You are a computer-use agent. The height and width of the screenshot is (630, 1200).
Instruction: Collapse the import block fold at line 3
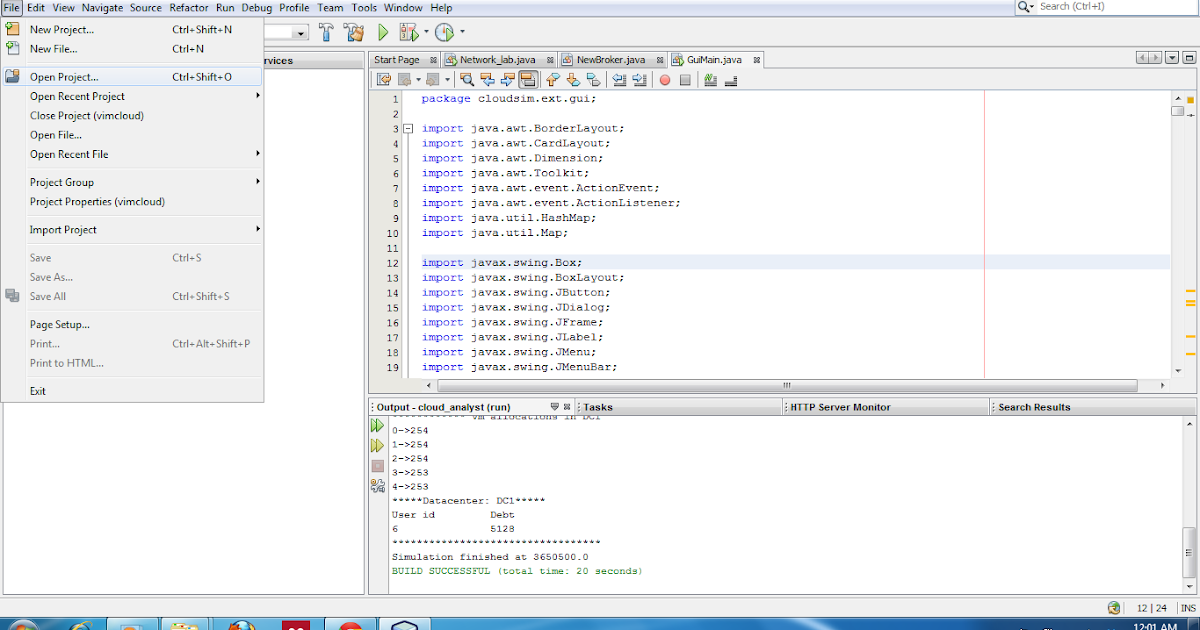tap(407, 128)
